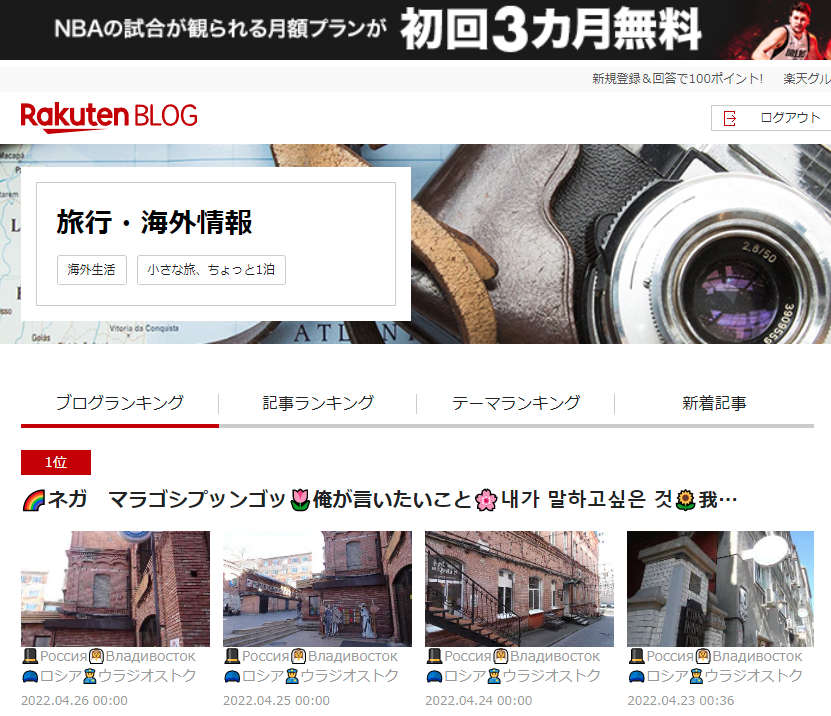Click the date 2022.04.26 00:00
Image resolution: width=831 pixels, height=716 pixels.
74,701
